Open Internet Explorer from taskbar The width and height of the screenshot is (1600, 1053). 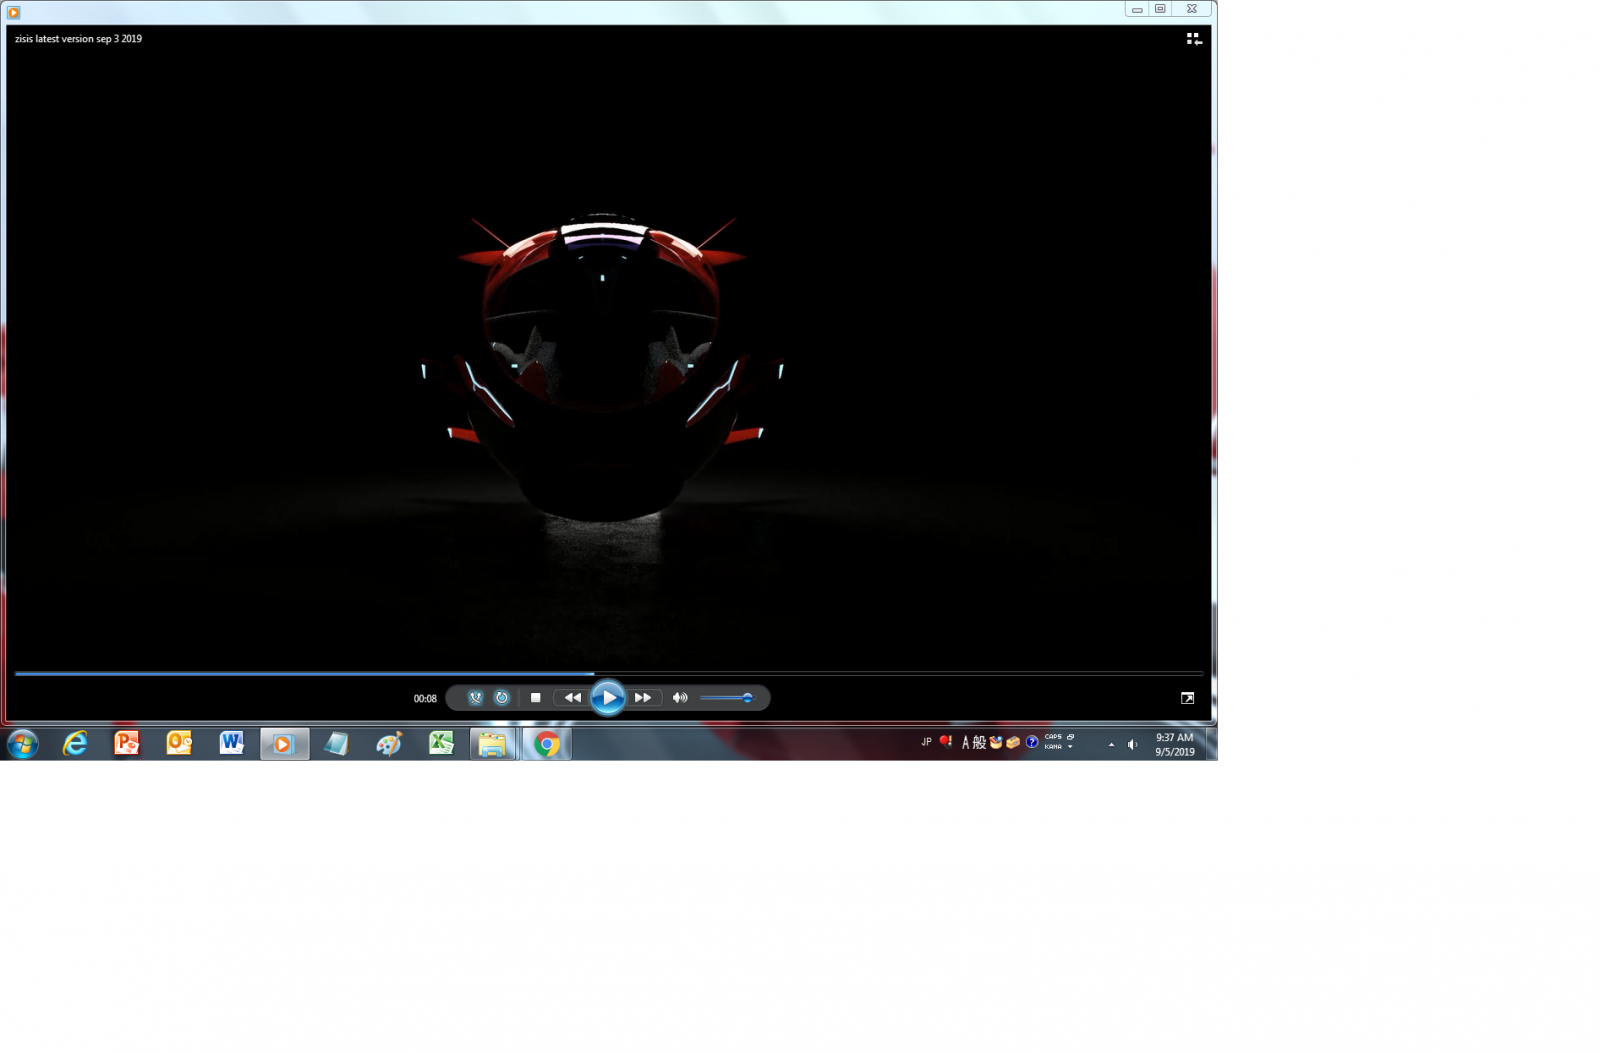click(x=75, y=743)
